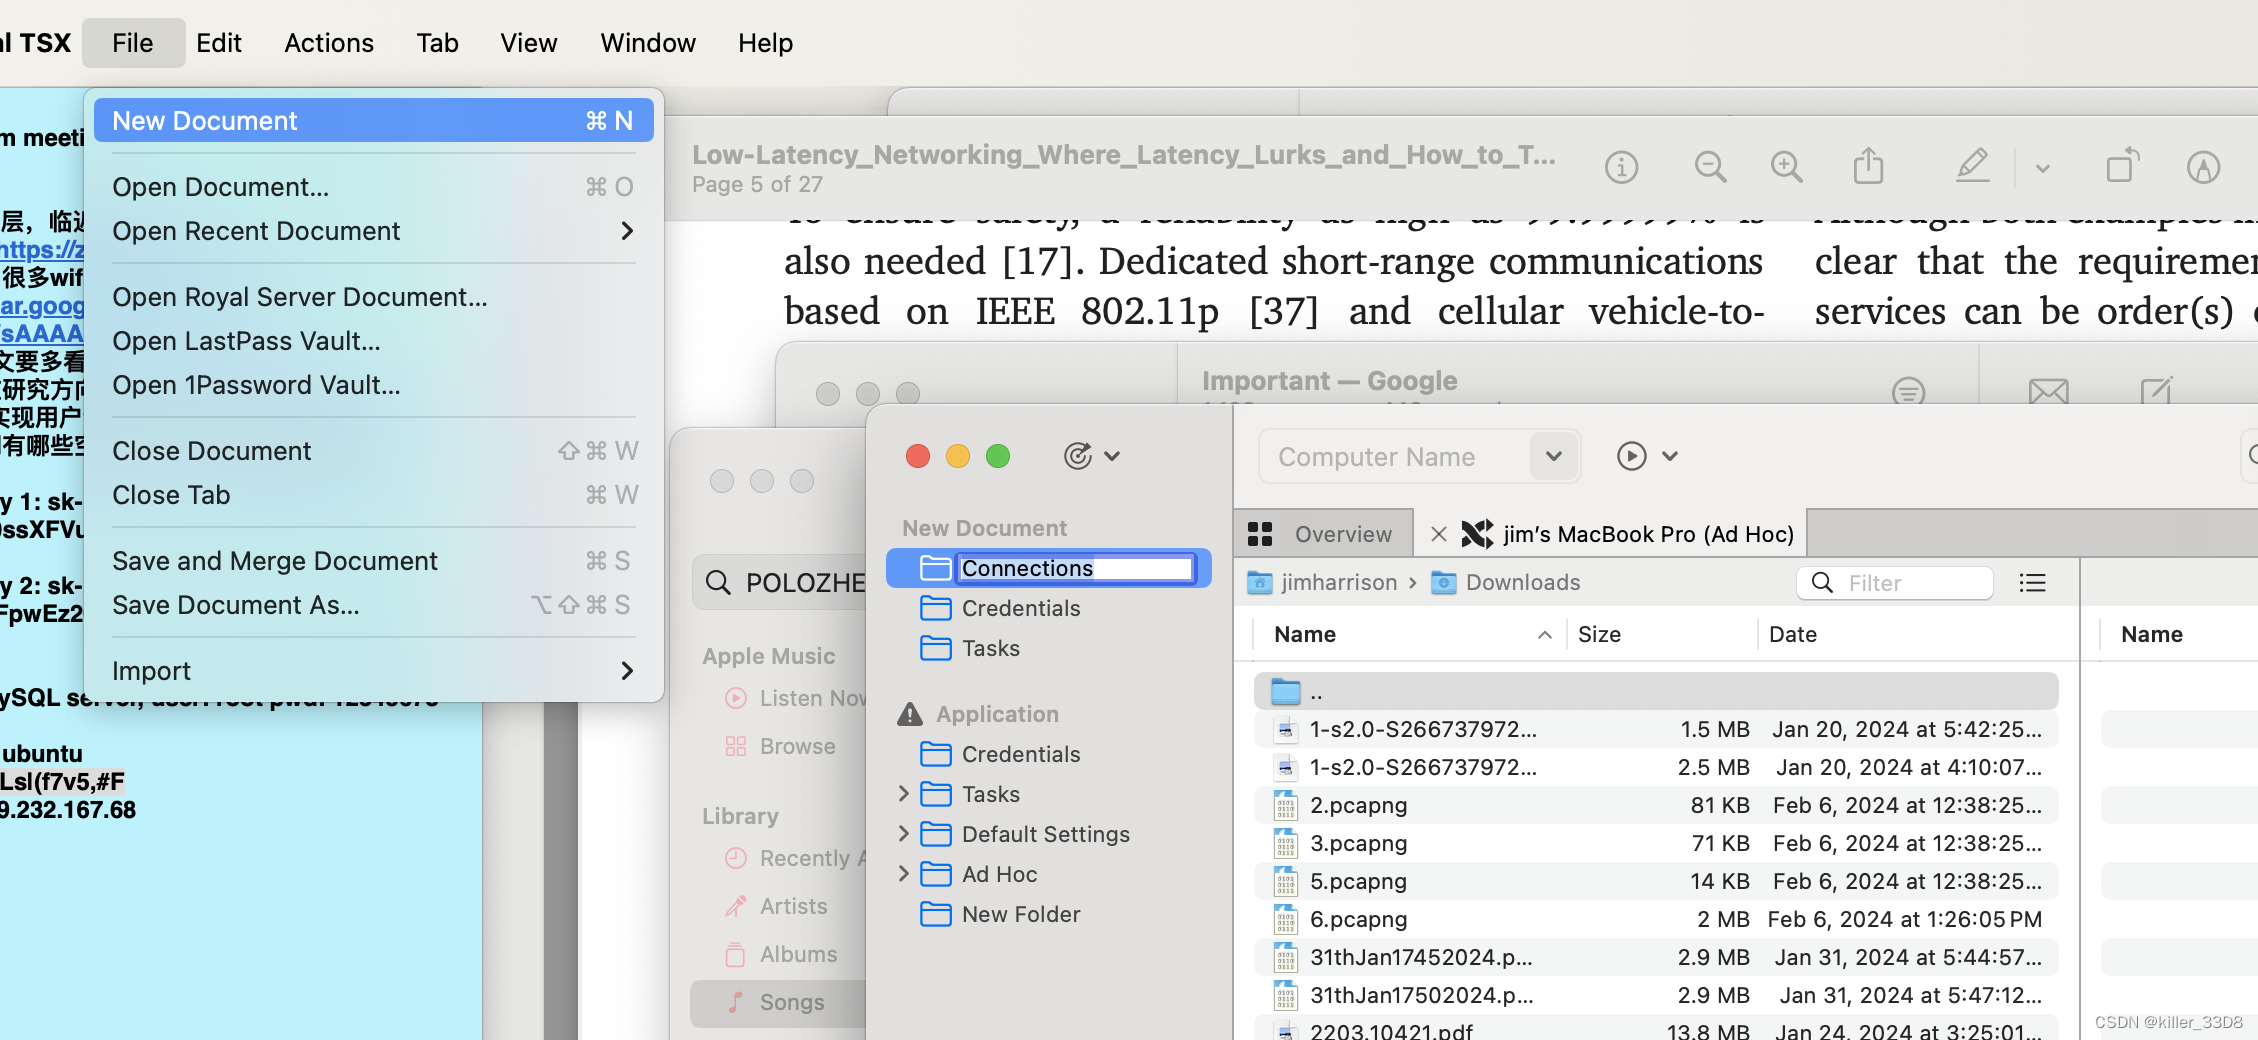Image resolution: width=2258 pixels, height=1040 pixels.
Task: Click the info icon in PDF toolbar
Action: [x=1621, y=167]
